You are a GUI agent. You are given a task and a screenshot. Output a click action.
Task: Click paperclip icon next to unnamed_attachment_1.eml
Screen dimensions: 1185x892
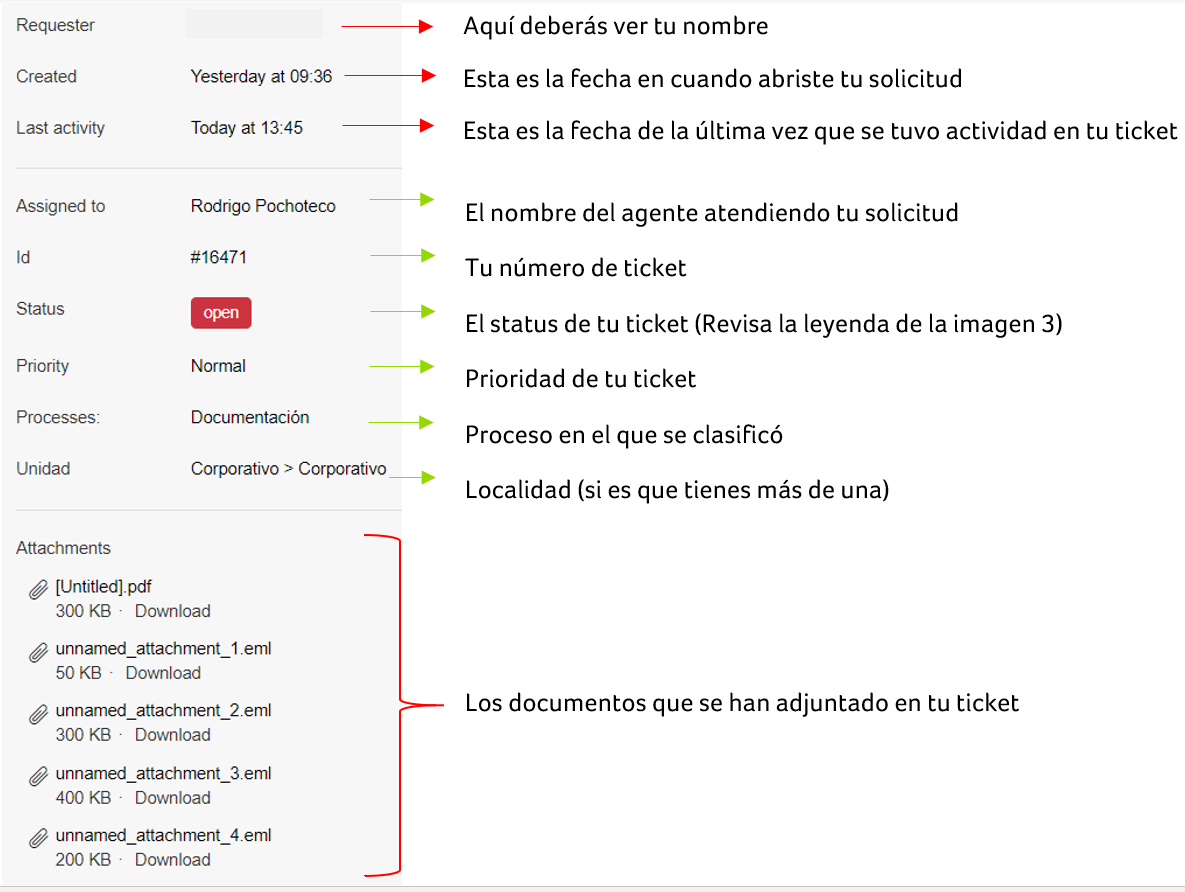[x=38, y=652]
